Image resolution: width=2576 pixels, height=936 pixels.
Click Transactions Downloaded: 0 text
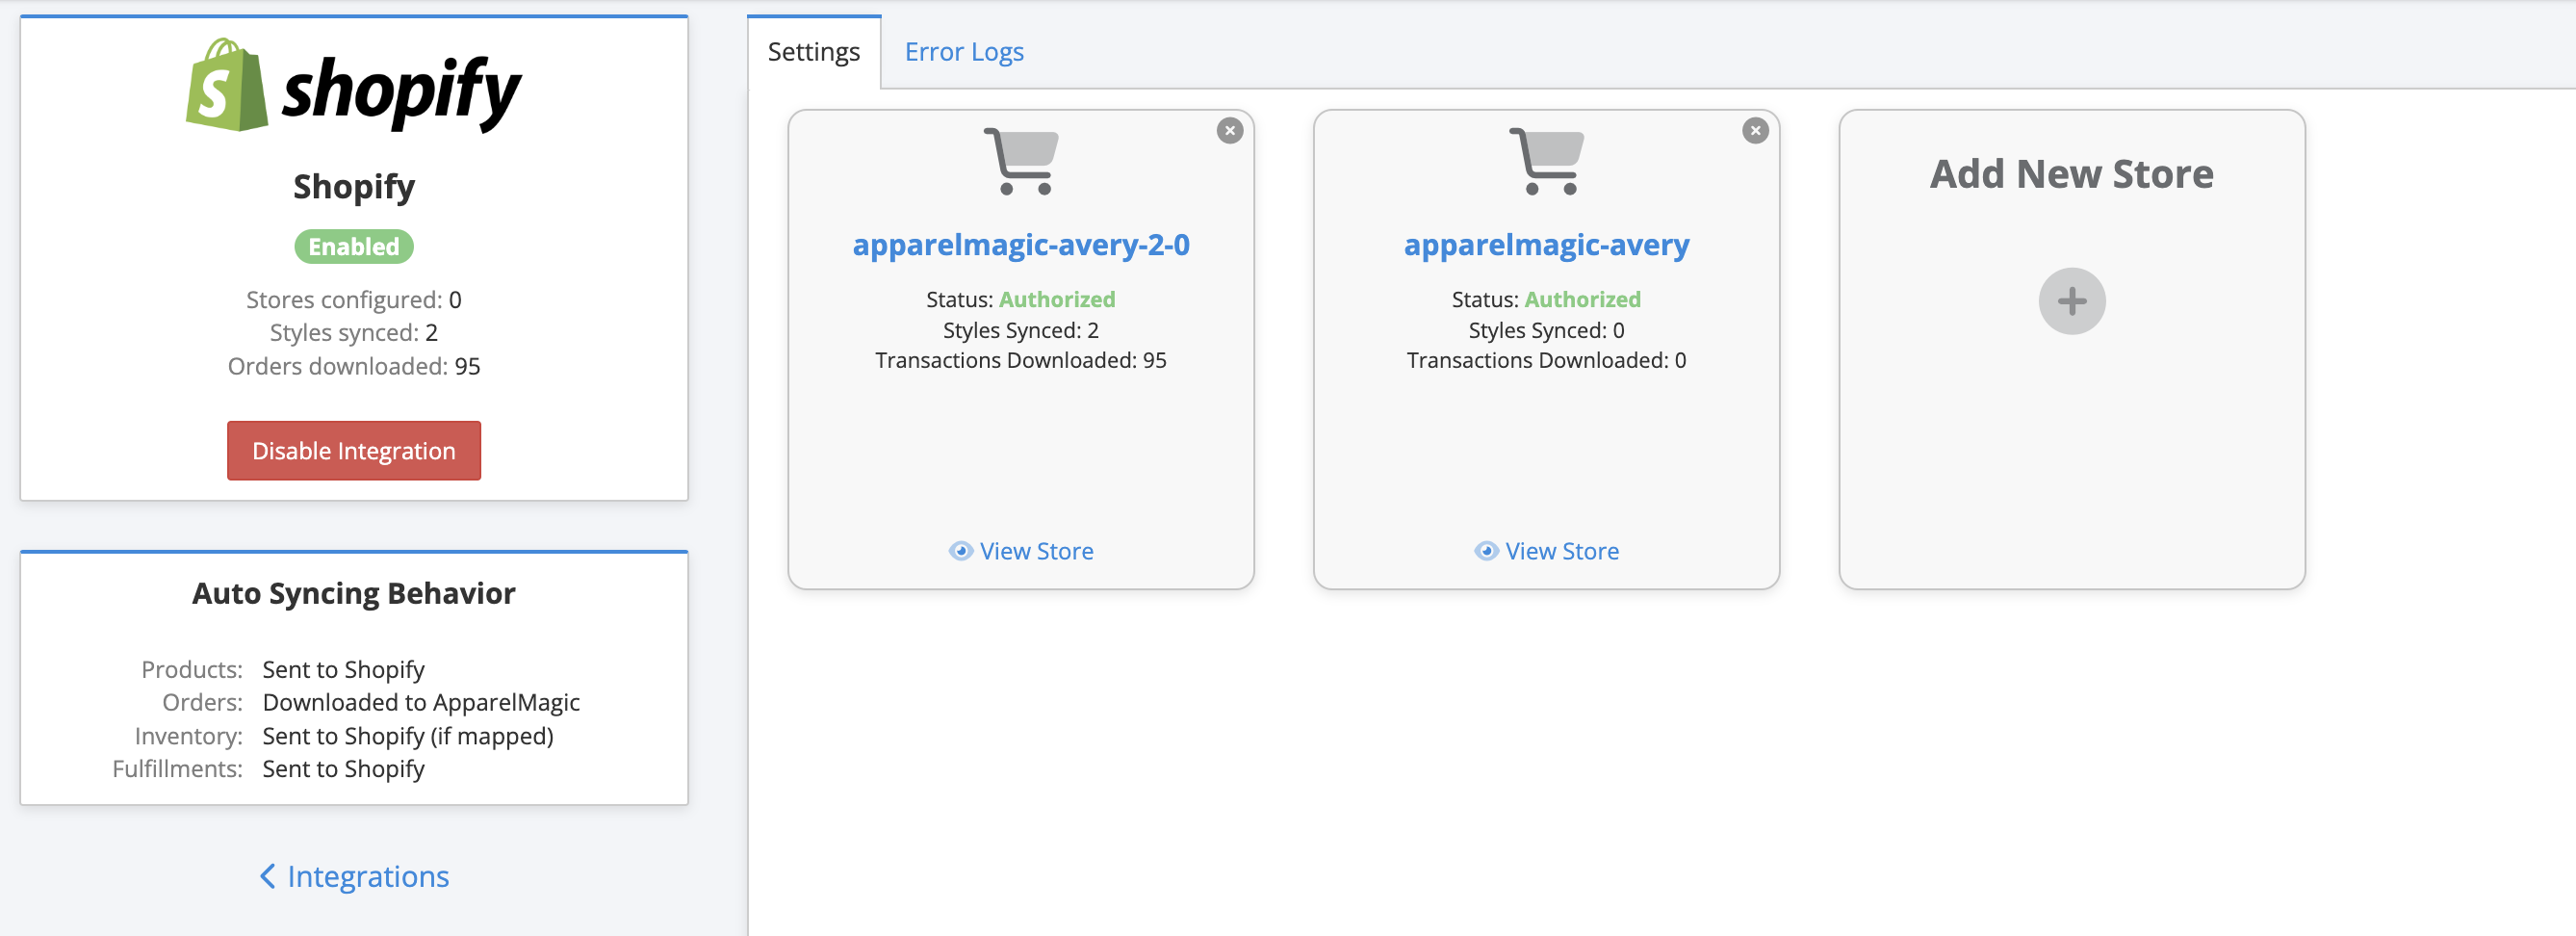(x=1546, y=360)
